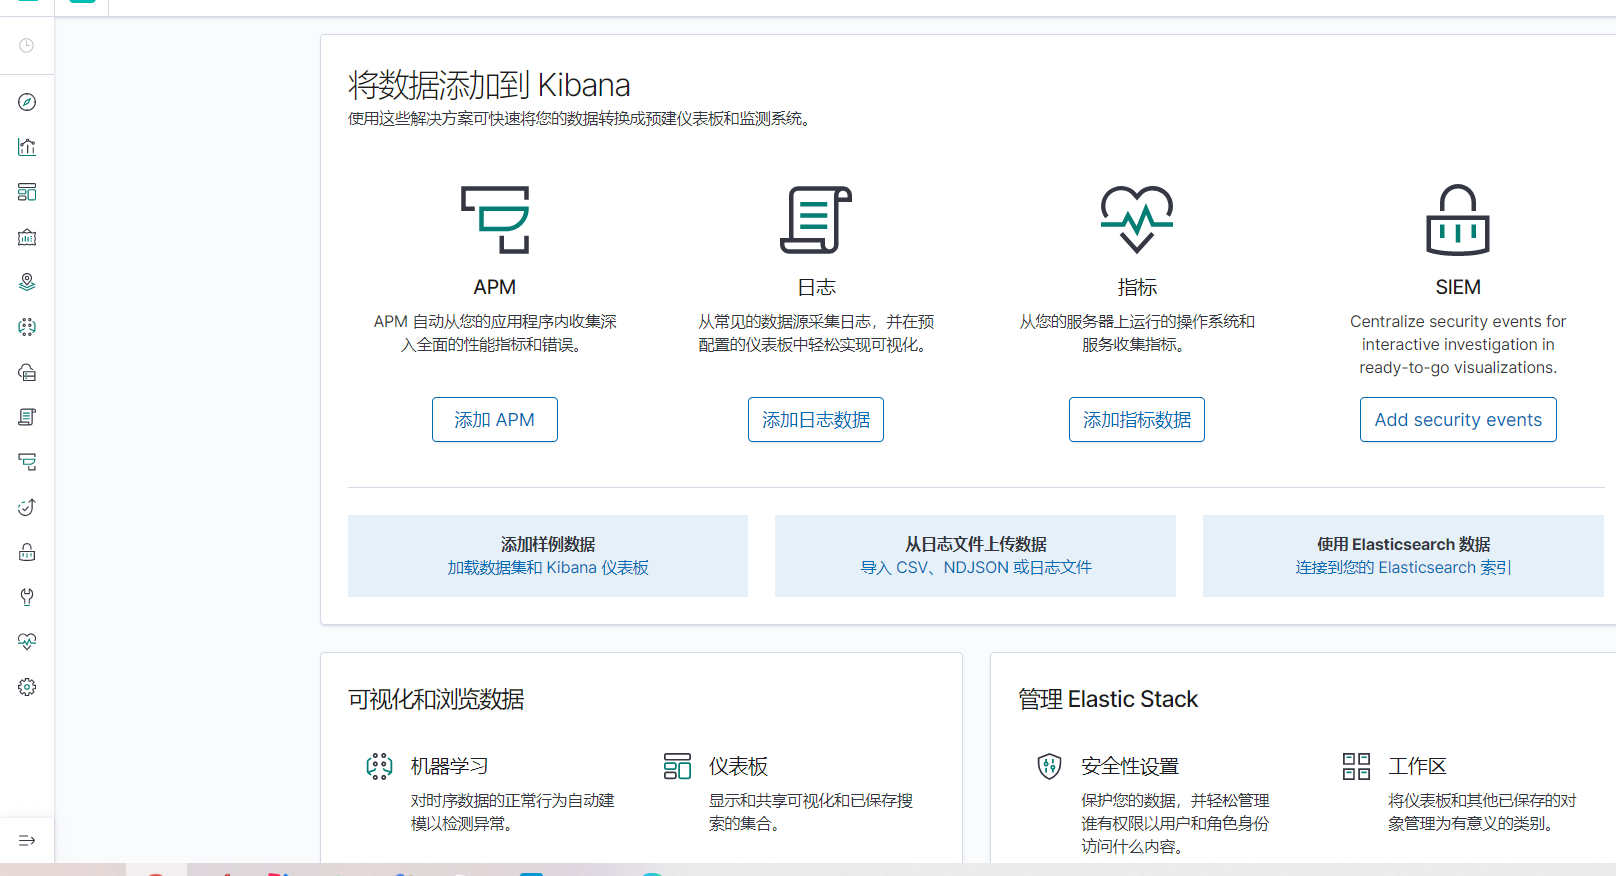Open Visualize from the bar chart sidebar icon
1616x876 pixels.
click(27, 147)
